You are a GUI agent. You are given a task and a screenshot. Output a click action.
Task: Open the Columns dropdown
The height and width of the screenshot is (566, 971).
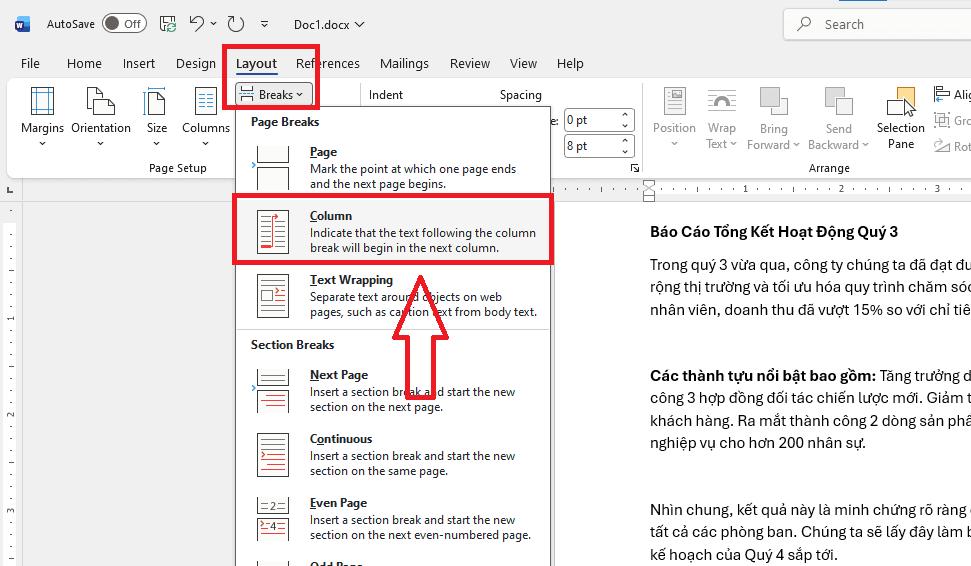(x=206, y=118)
